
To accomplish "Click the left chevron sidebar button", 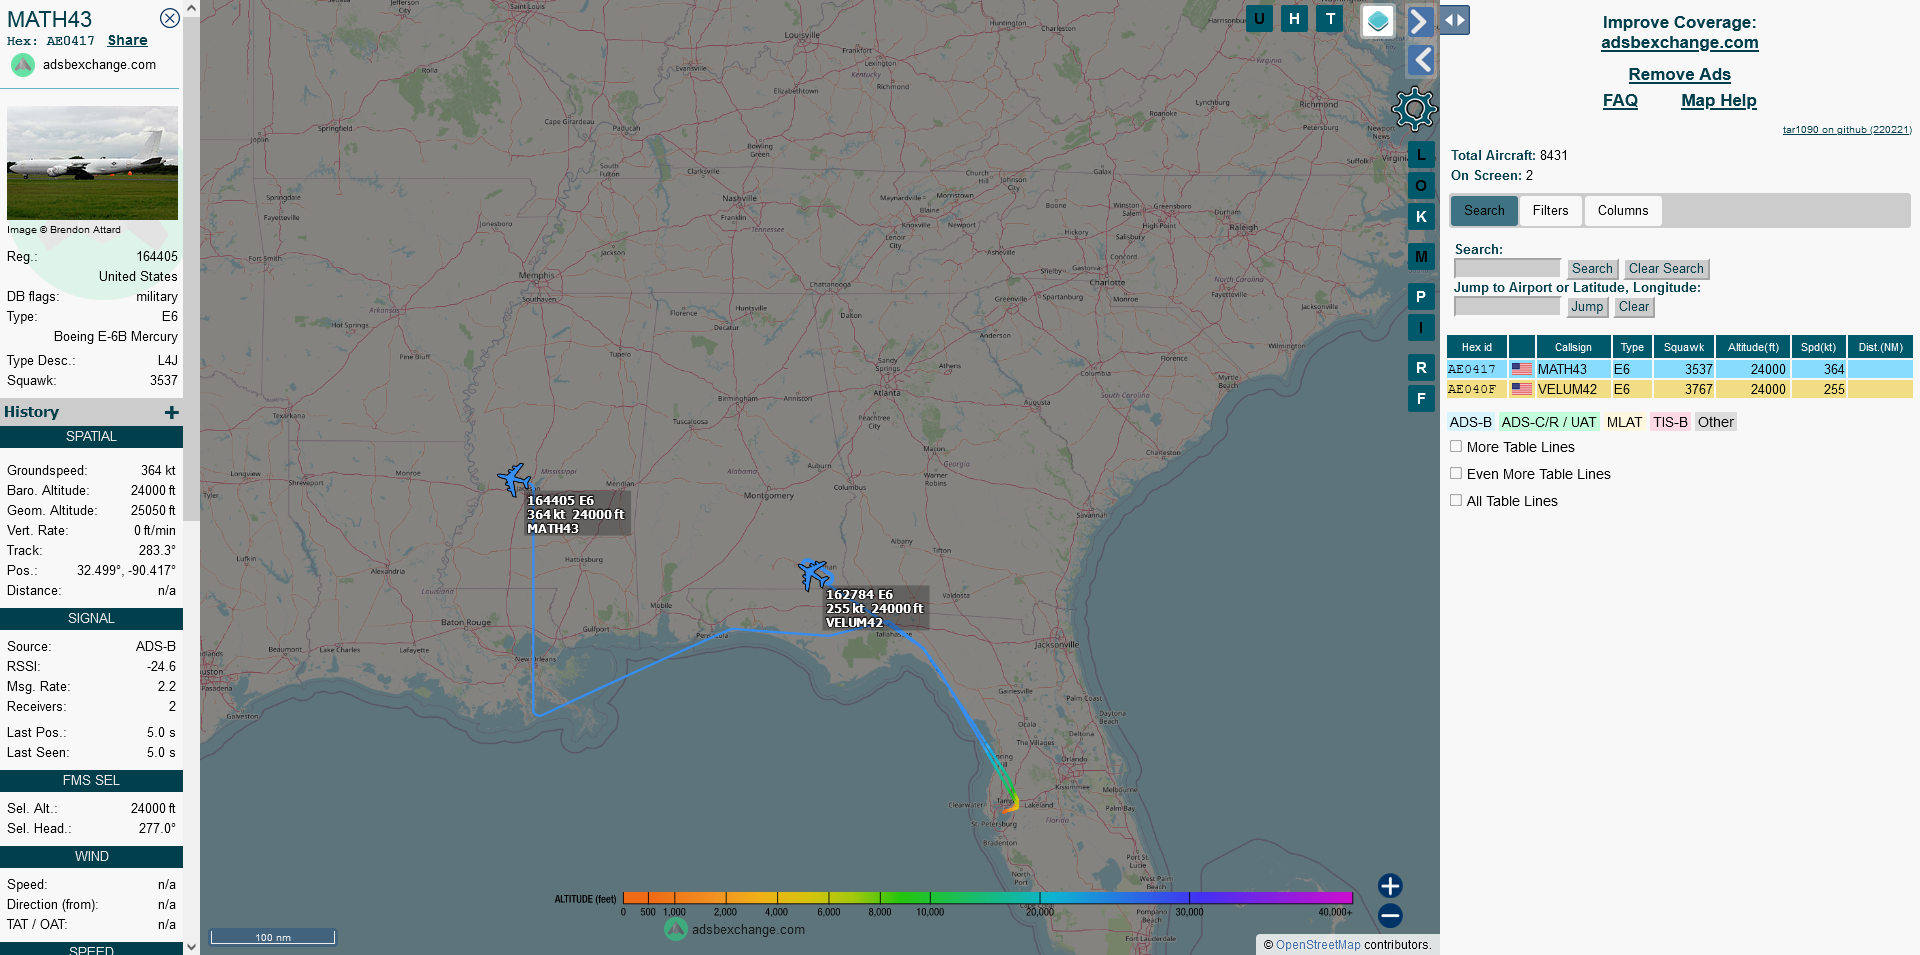I will [1421, 61].
